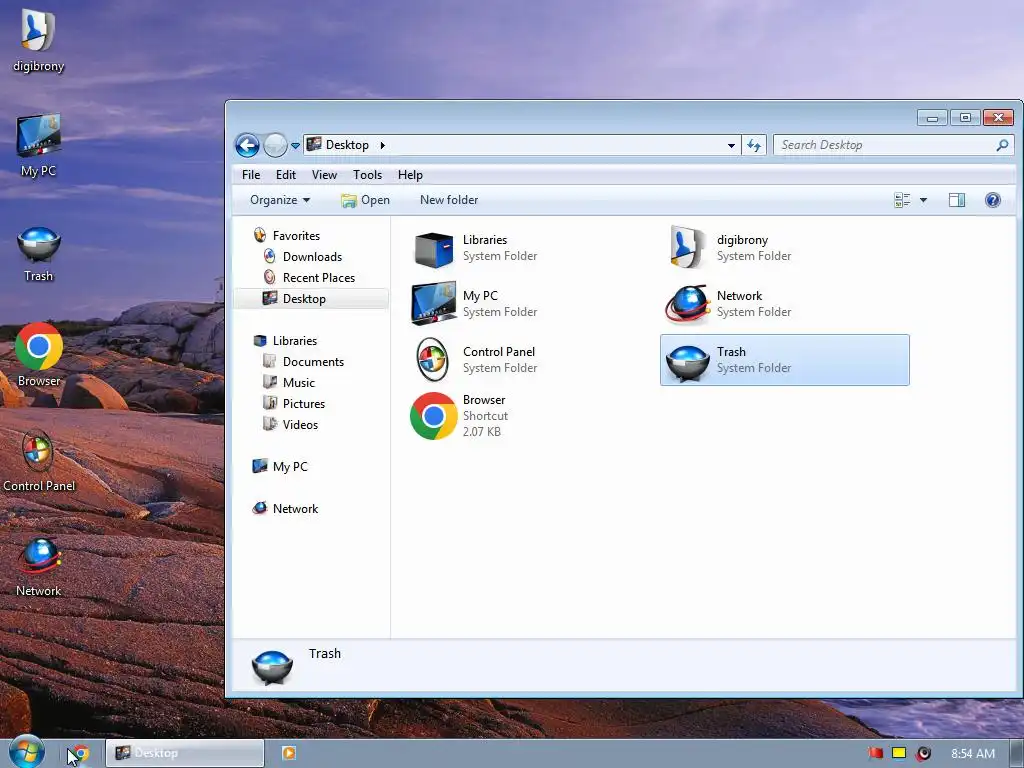Select the Browser Chrome shortcut in file list
Viewport: 1024px width, 768px height.
tap(434, 416)
